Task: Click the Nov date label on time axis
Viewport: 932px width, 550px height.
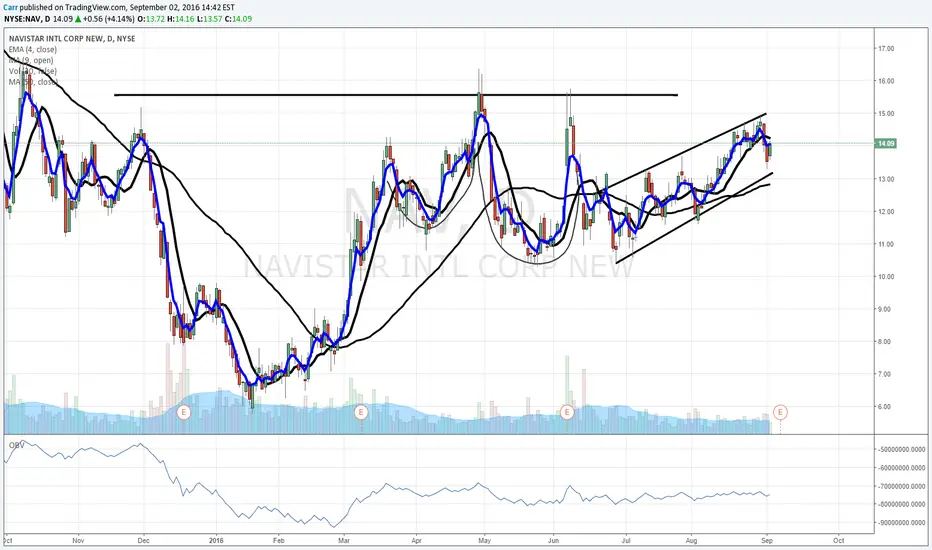Action: coord(78,541)
